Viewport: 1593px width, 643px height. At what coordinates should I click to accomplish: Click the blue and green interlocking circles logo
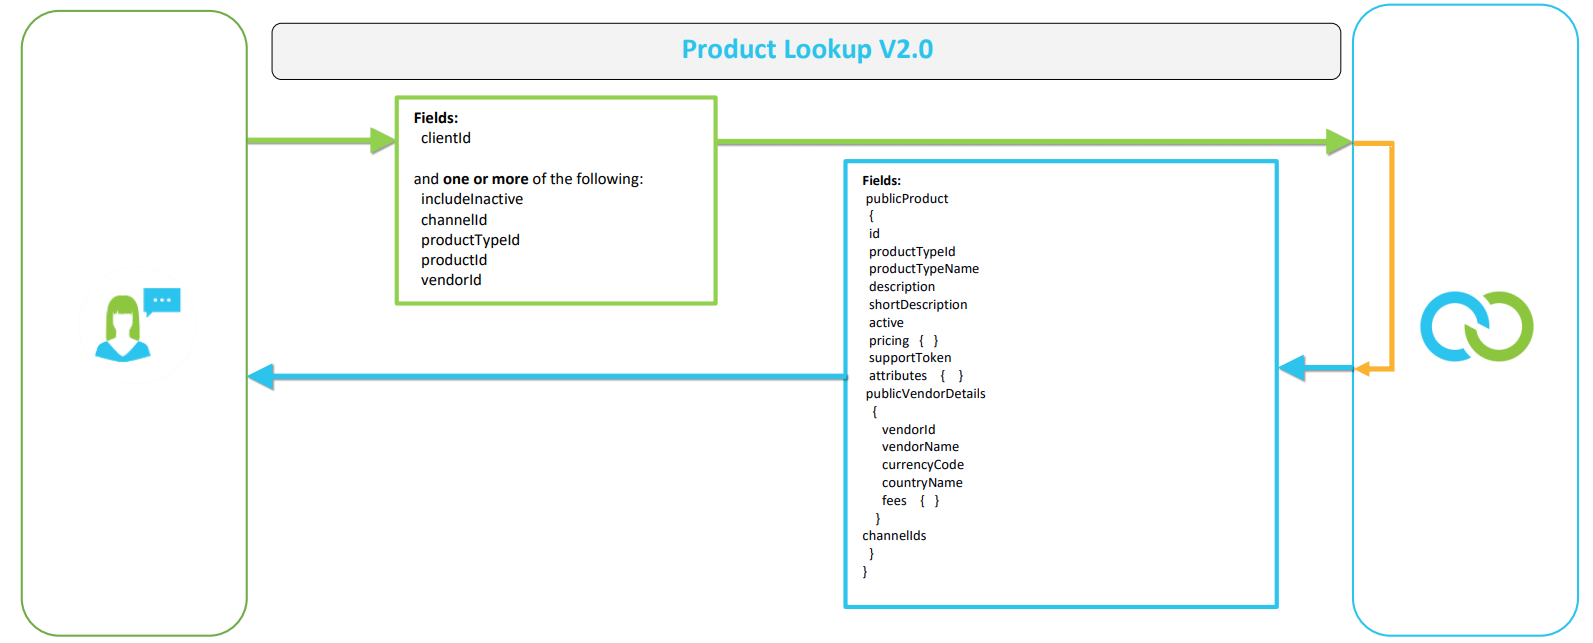(1476, 326)
